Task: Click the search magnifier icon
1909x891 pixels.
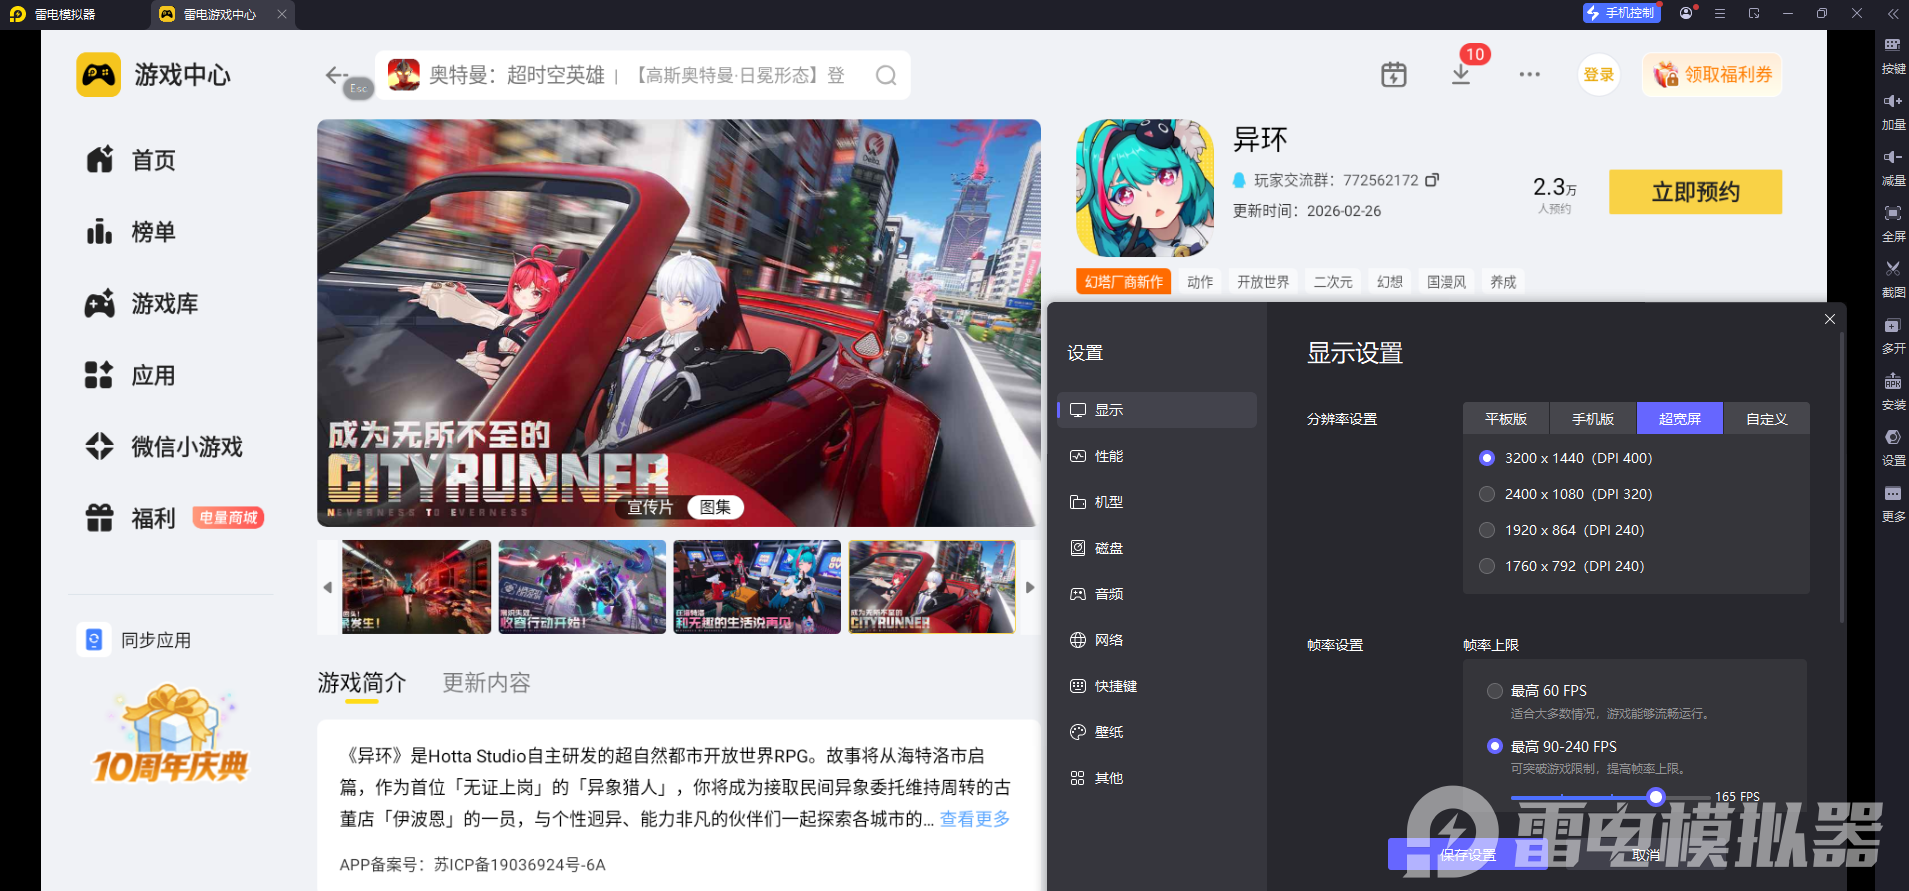Action: pos(885,76)
